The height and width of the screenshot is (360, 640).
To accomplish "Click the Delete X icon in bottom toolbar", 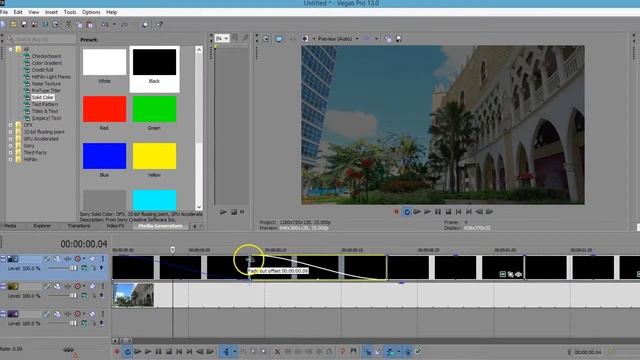I will [x=277, y=351].
